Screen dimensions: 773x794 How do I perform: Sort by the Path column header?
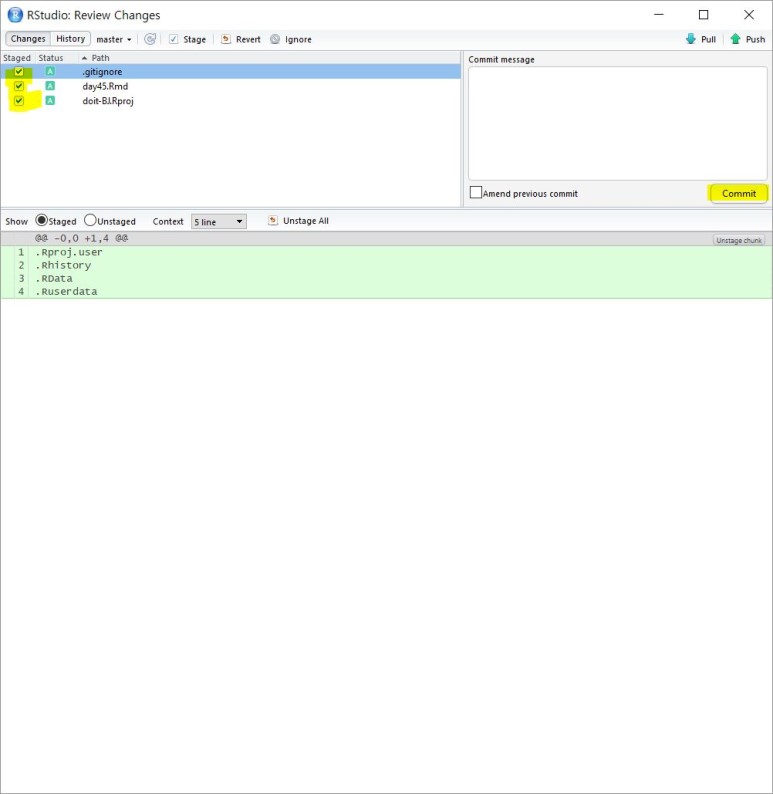click(100, 58)
